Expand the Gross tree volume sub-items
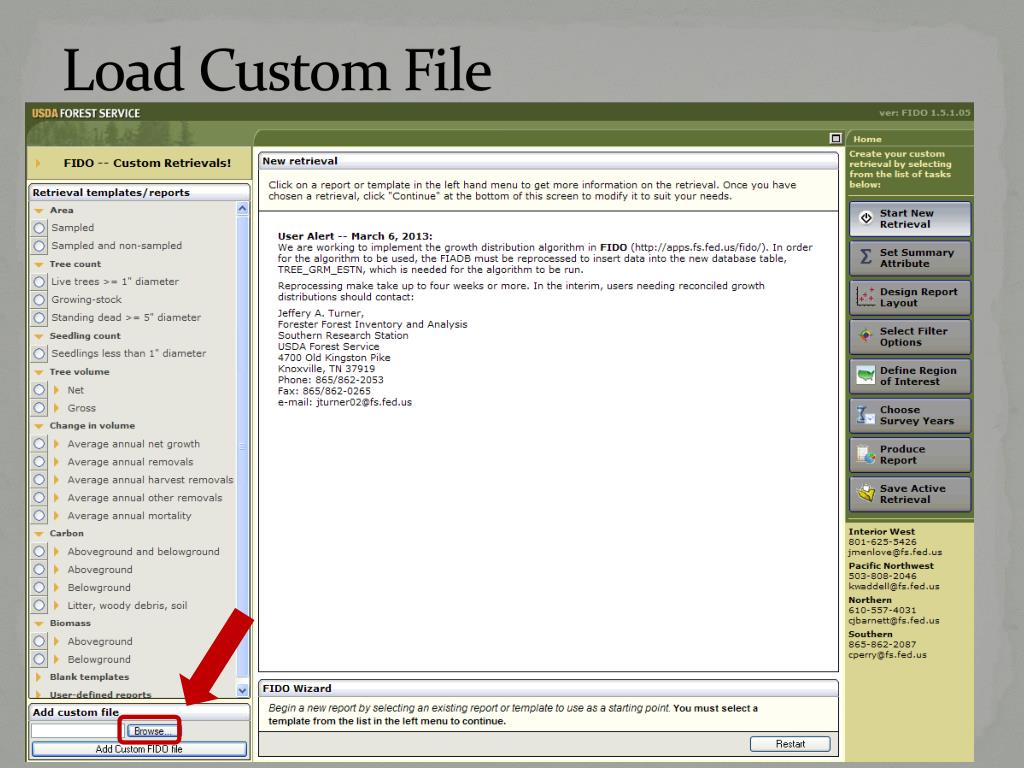Viewport: 1024px width, 768px height. pyautogui.click(x=56, y=408)
